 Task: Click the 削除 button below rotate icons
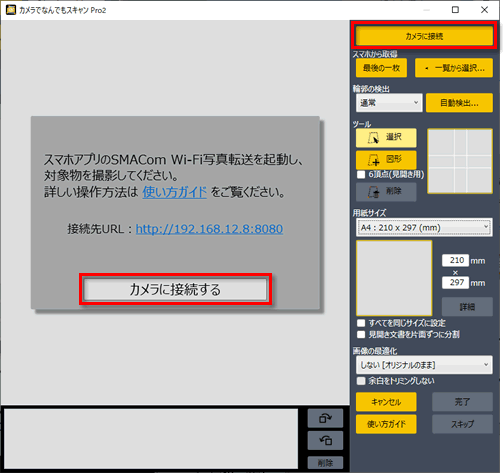point(325,463)
